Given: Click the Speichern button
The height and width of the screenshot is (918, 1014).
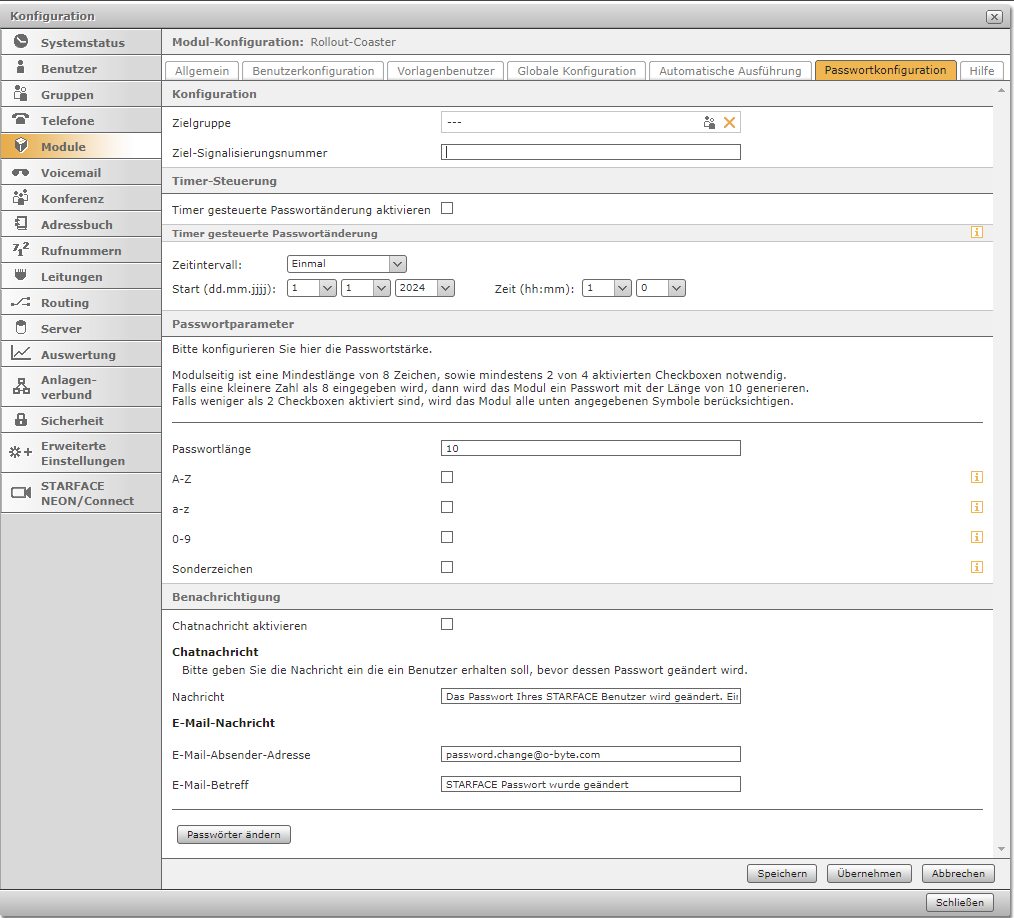Looking at the screenshot, I should [781, 873].
